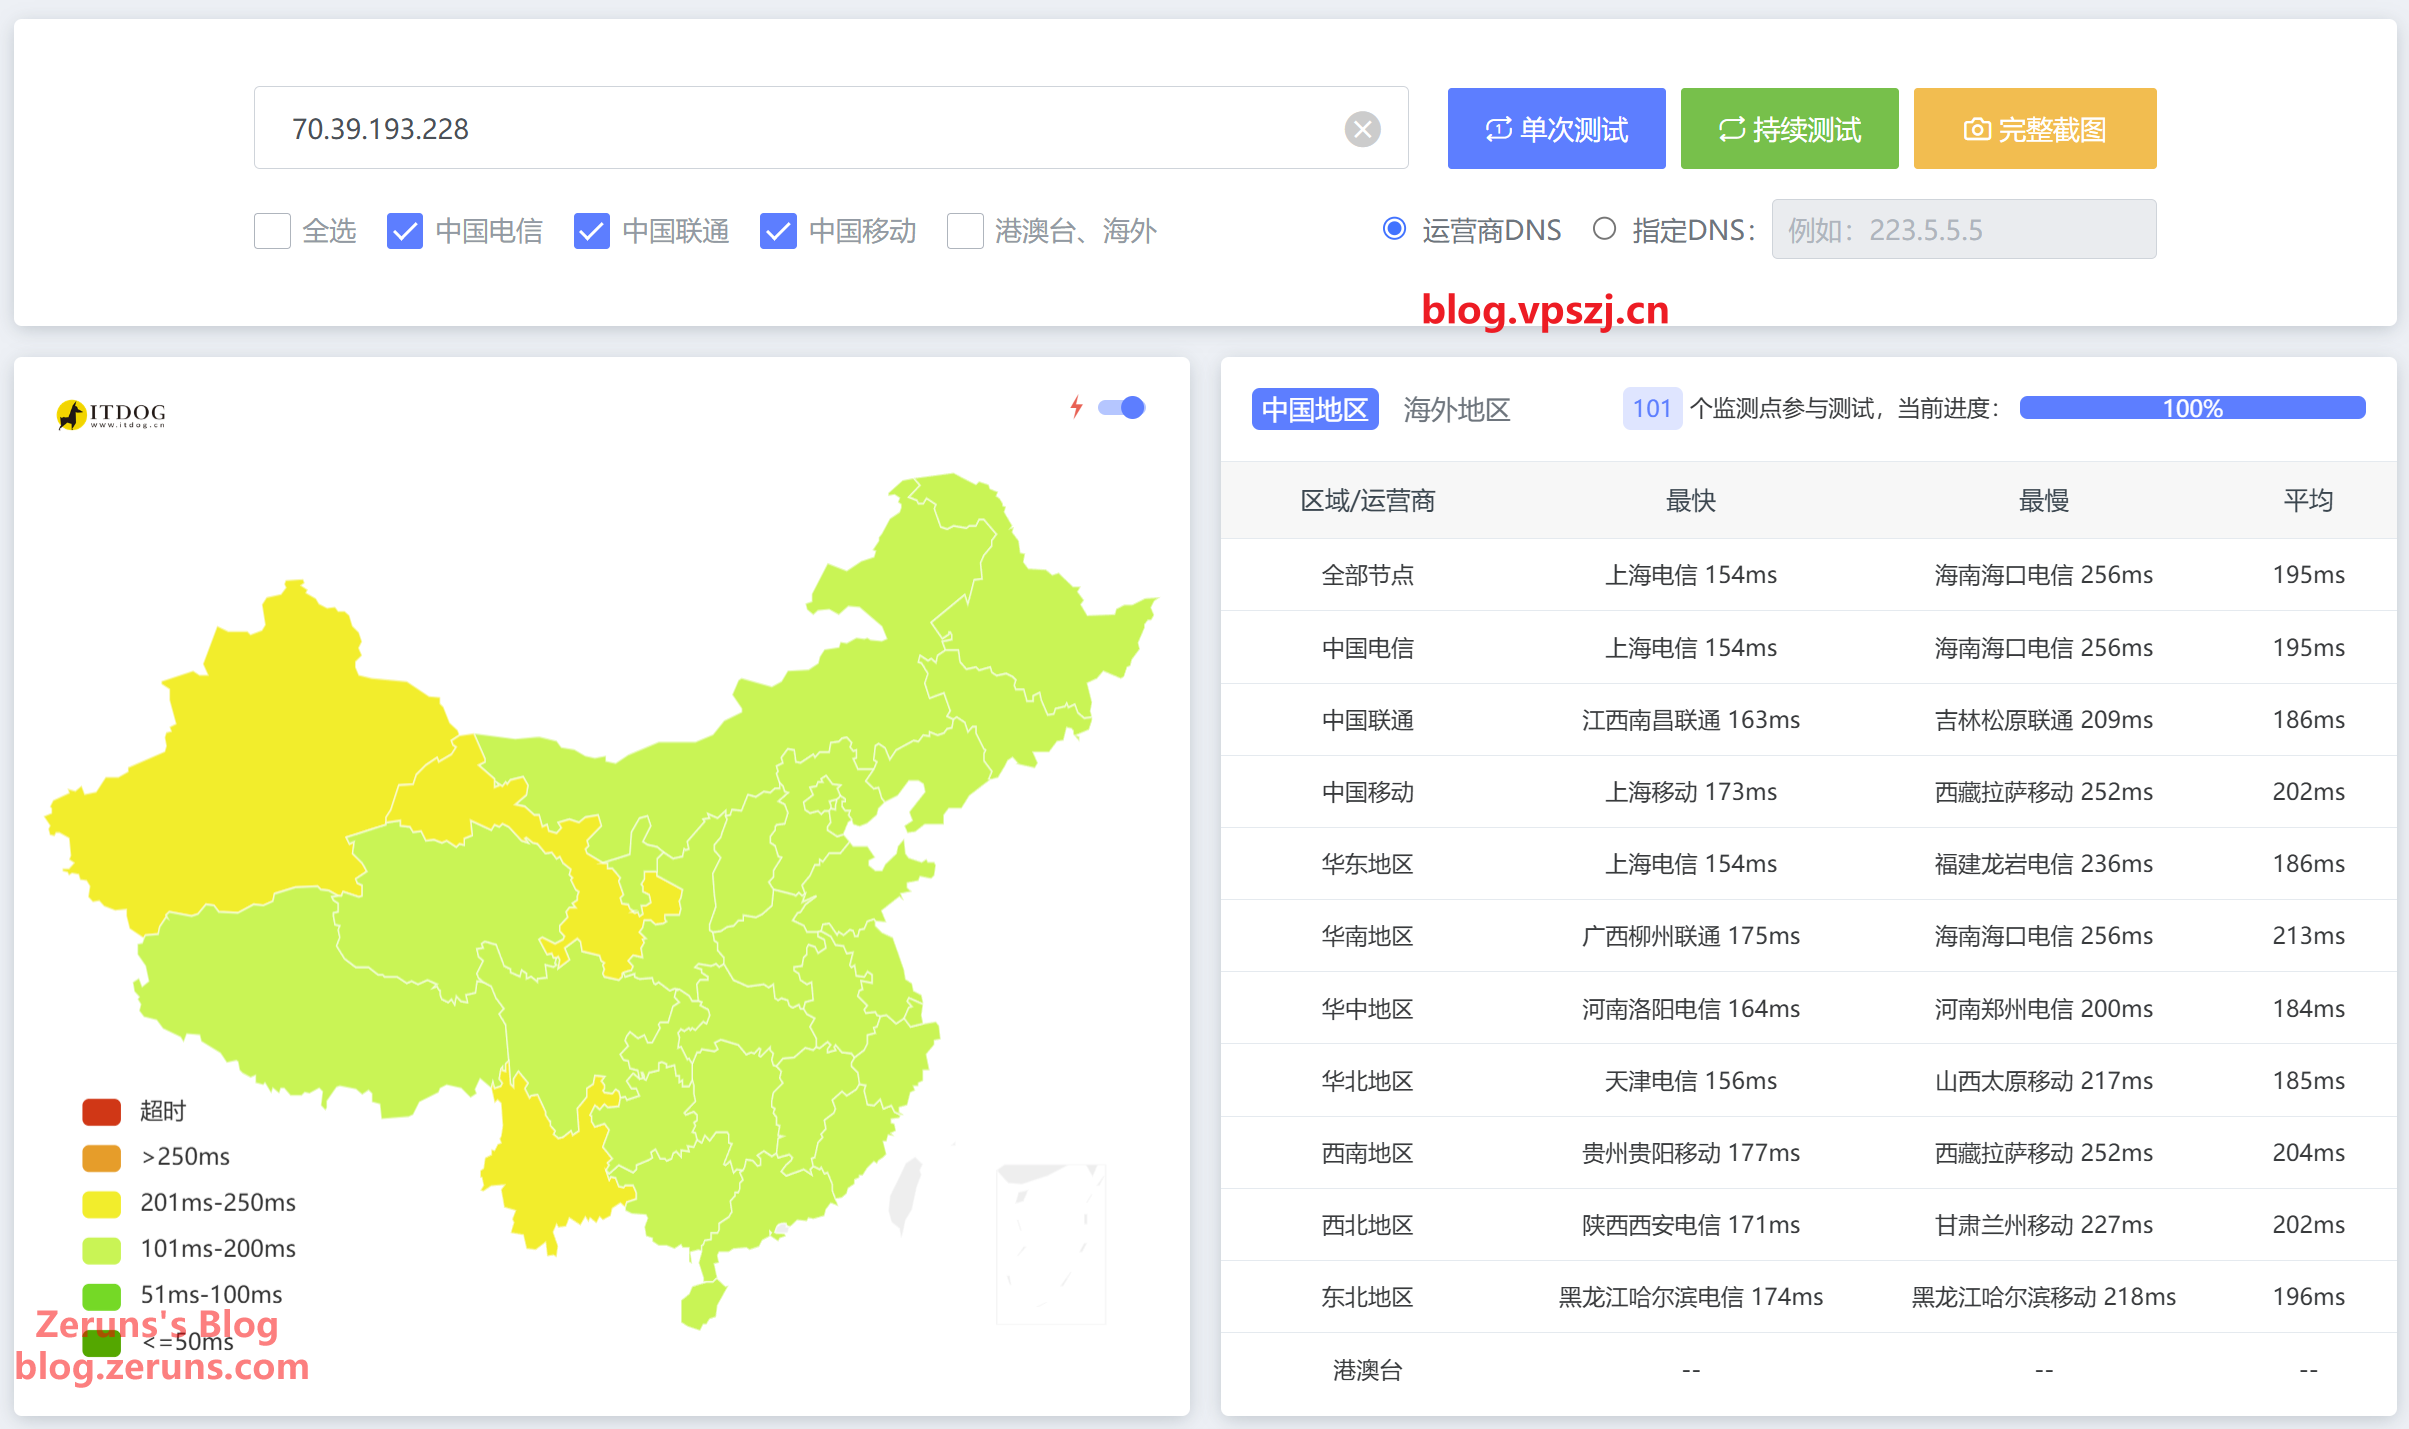Uncheck the 中国移动 checkbox
The width and height of the screenshot is (2409, 1429).
point(778,231)
